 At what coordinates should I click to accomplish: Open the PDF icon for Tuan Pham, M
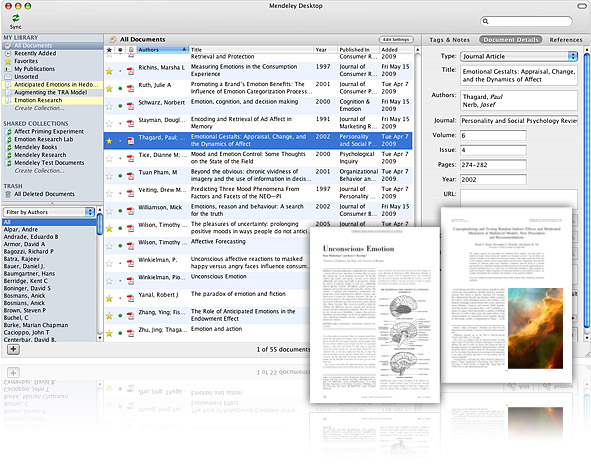tap(130, 176)
